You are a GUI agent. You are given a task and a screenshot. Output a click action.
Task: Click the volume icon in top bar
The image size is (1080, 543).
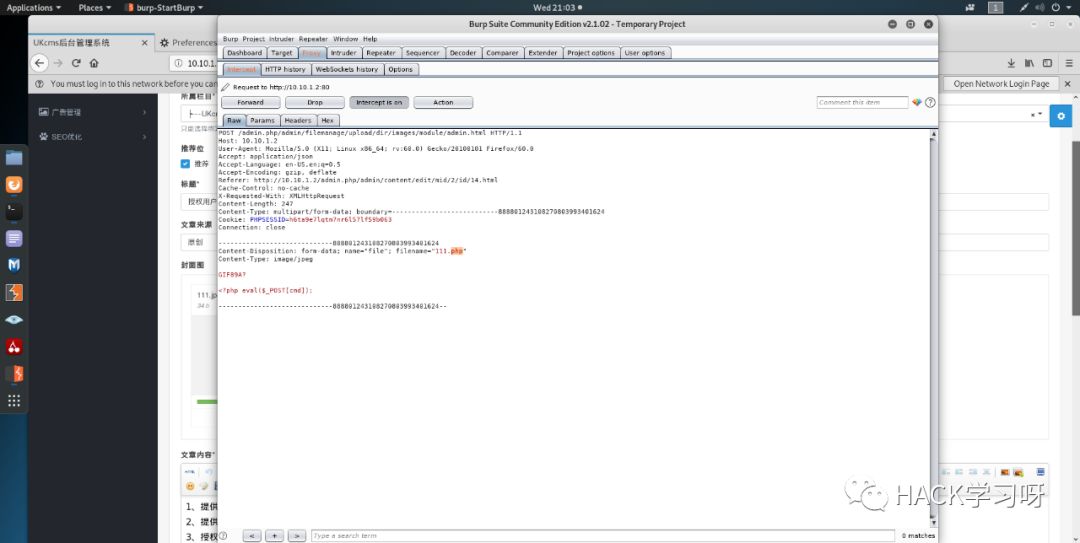pyautogui.click(x=1041, y=8)
